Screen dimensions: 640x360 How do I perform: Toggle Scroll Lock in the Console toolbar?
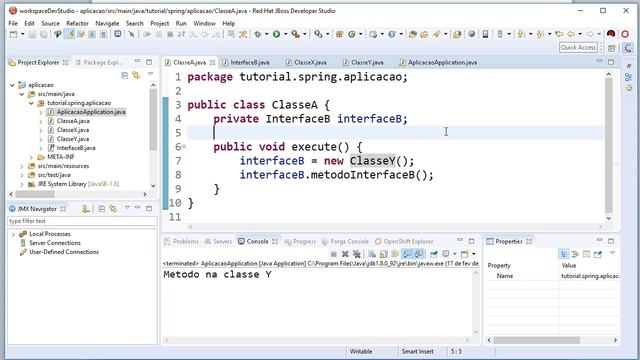(x=383, y=254)
